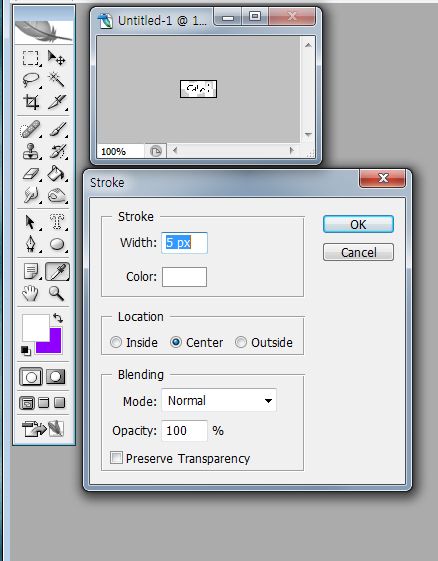Image resolution: width=438 pixels, height=561 pixels.
Task: Click the stroke Width input field
Action: [x=184, y=243]
